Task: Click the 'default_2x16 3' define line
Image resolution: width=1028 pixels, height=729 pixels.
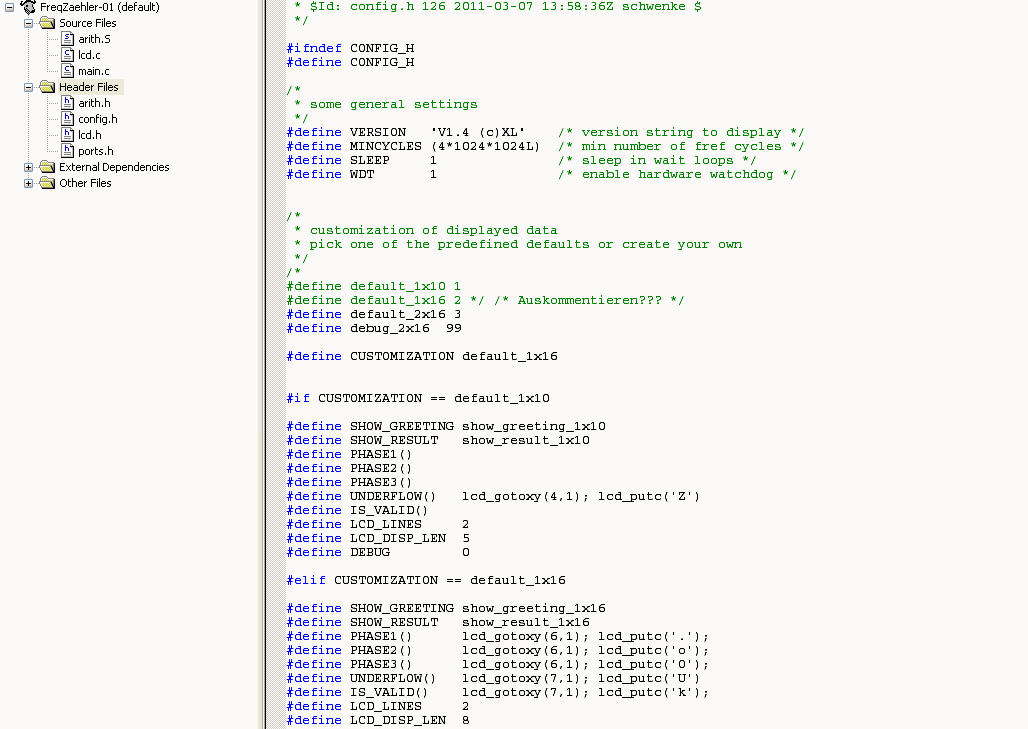Action: 374,314
